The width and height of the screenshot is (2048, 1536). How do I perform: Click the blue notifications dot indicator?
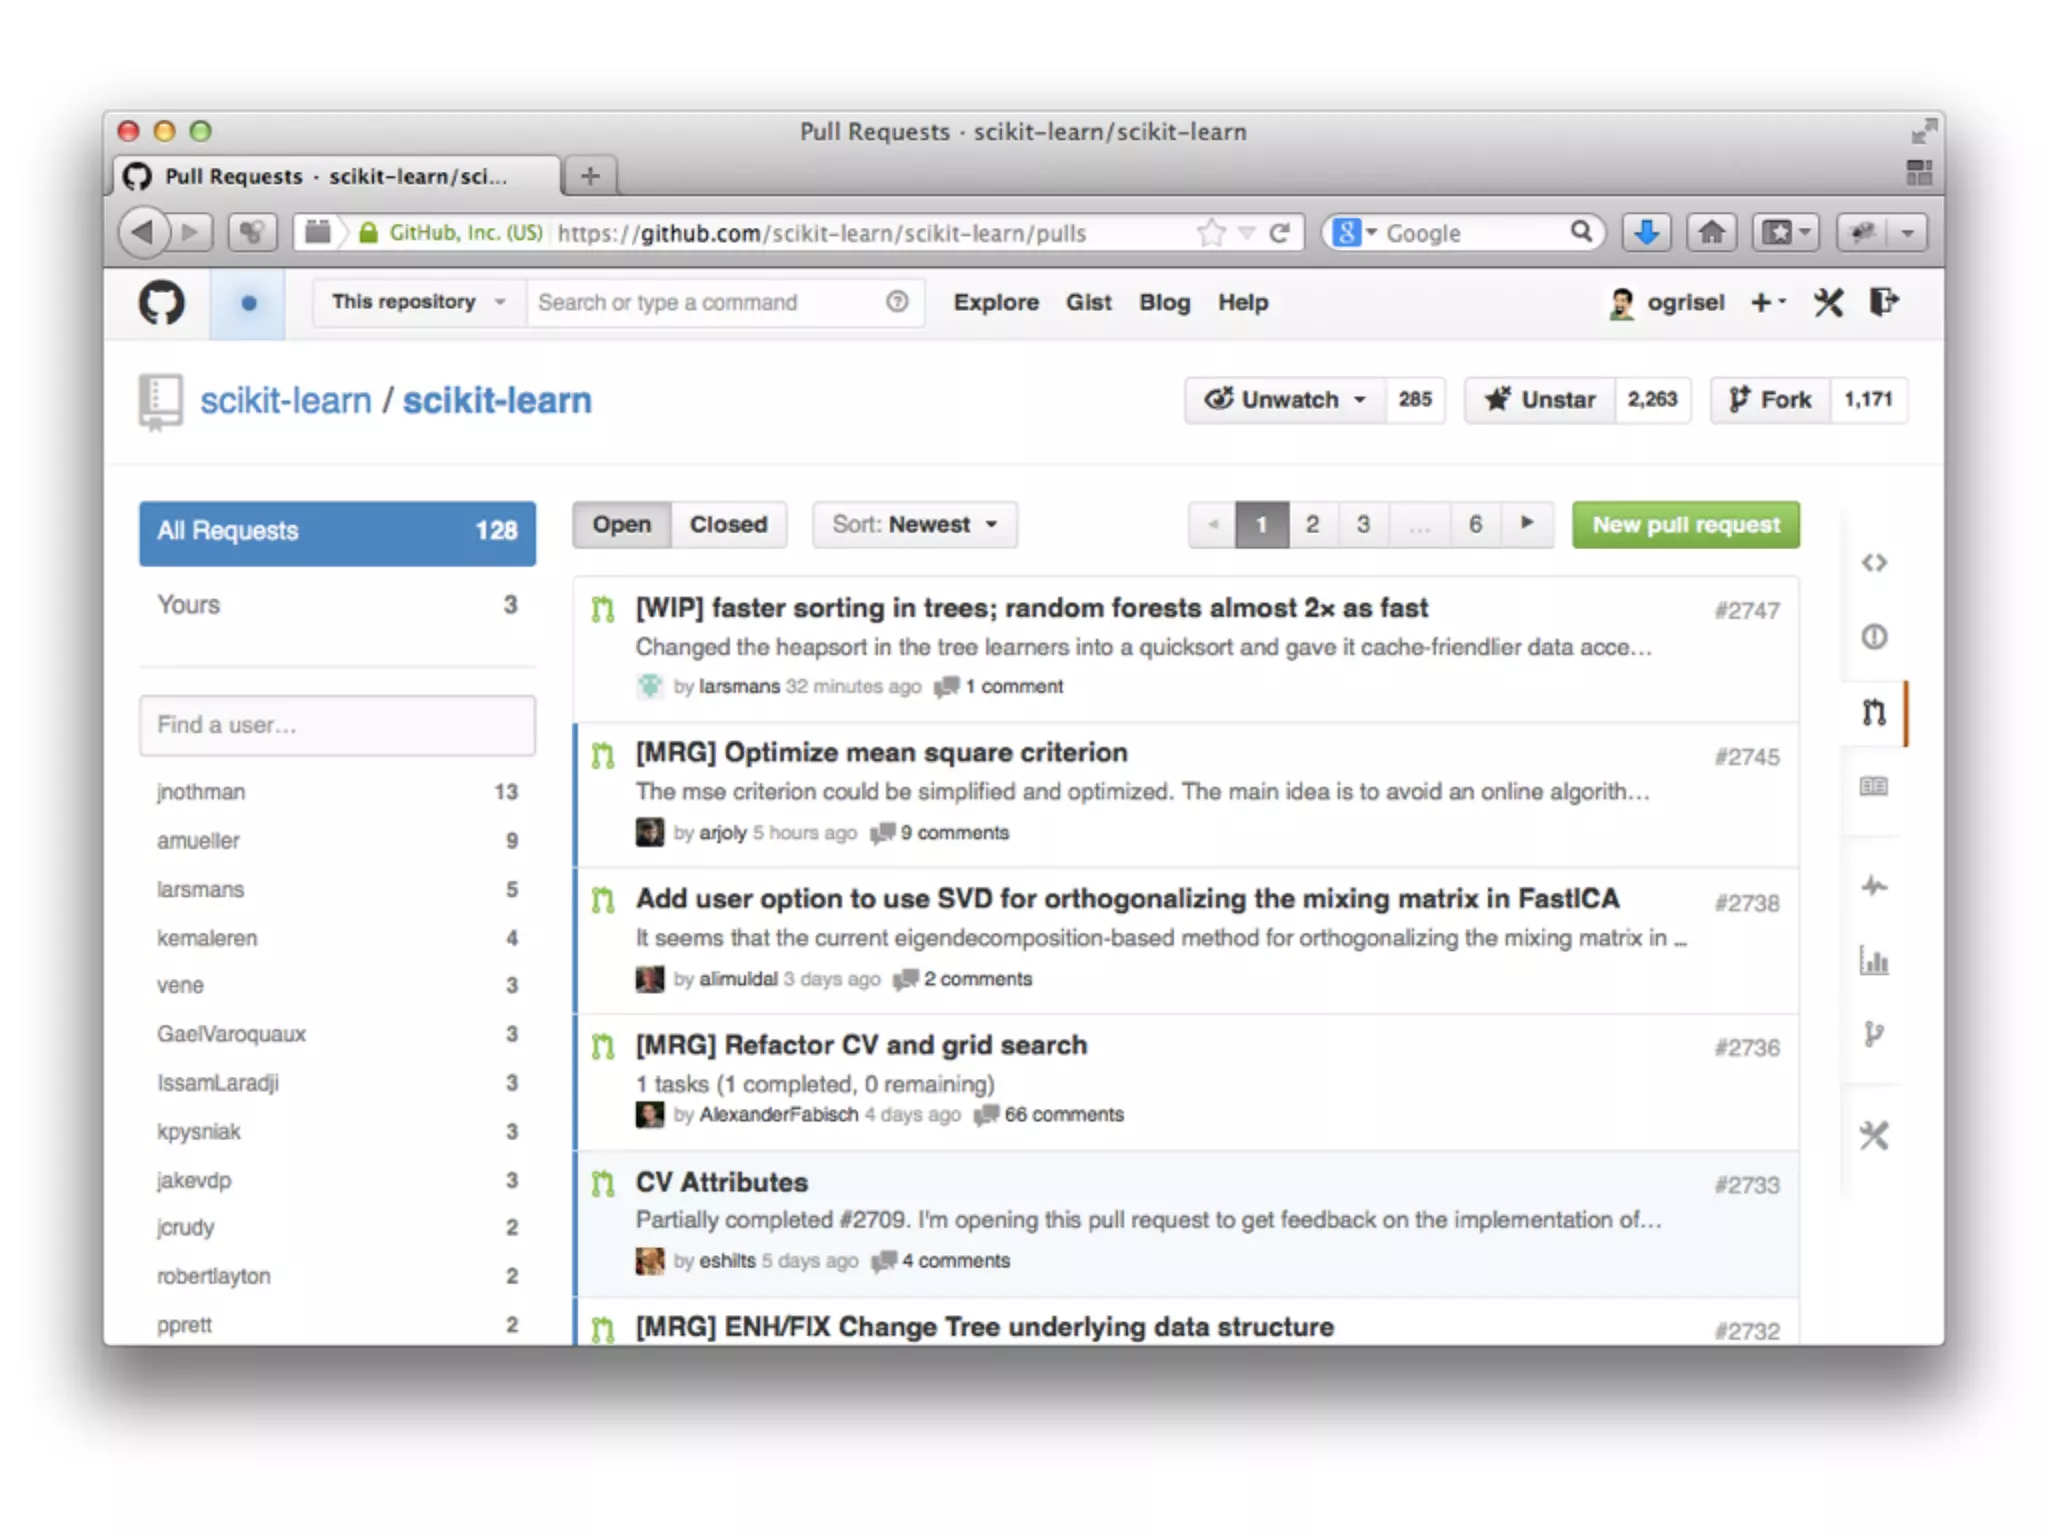pos(249,303)
